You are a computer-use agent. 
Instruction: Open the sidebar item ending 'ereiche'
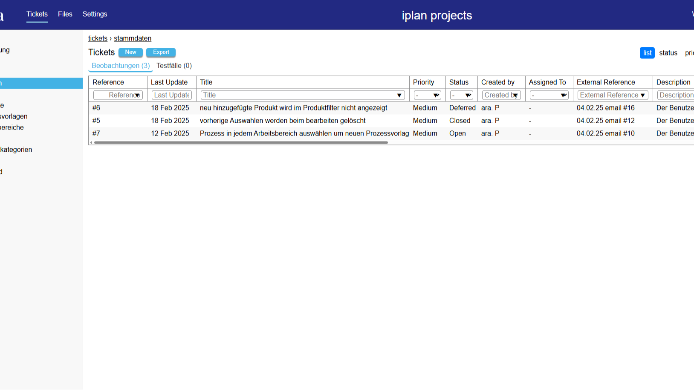(12, 127)
